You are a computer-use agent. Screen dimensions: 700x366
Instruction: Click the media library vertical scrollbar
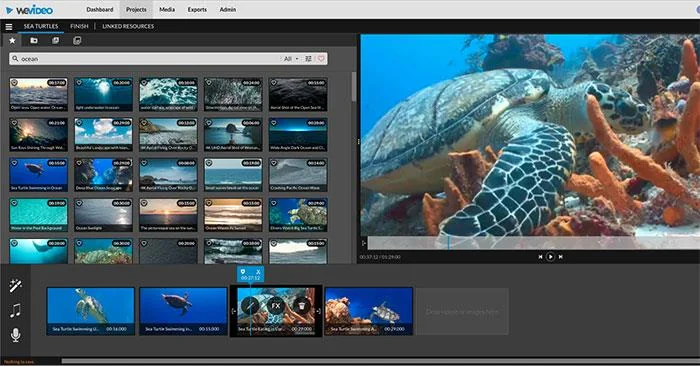(354, 86)
